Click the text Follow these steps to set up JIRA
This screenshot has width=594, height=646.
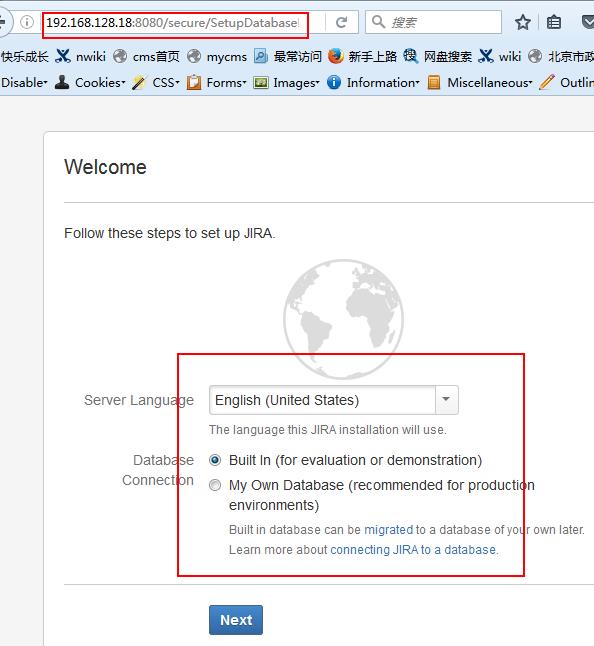(x=169, y=234)
